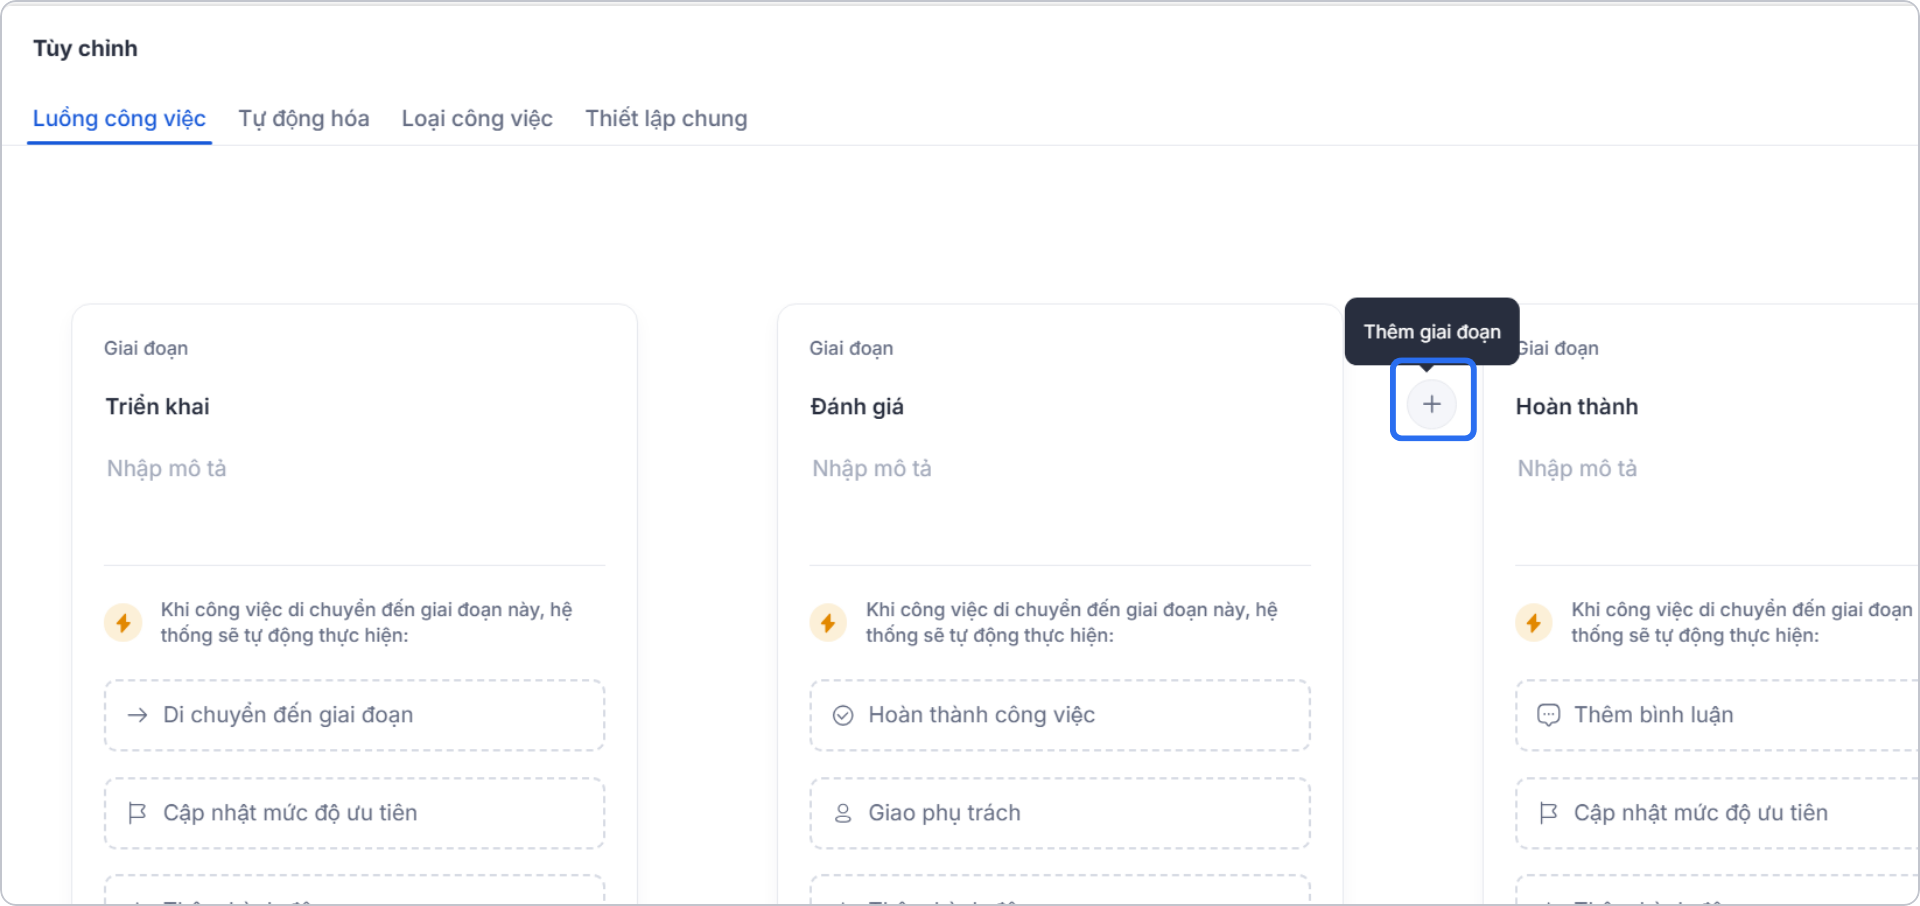
Task: Click the flag icon on Cập nhật mức độ ưu tiên
Action: [137, 813]
